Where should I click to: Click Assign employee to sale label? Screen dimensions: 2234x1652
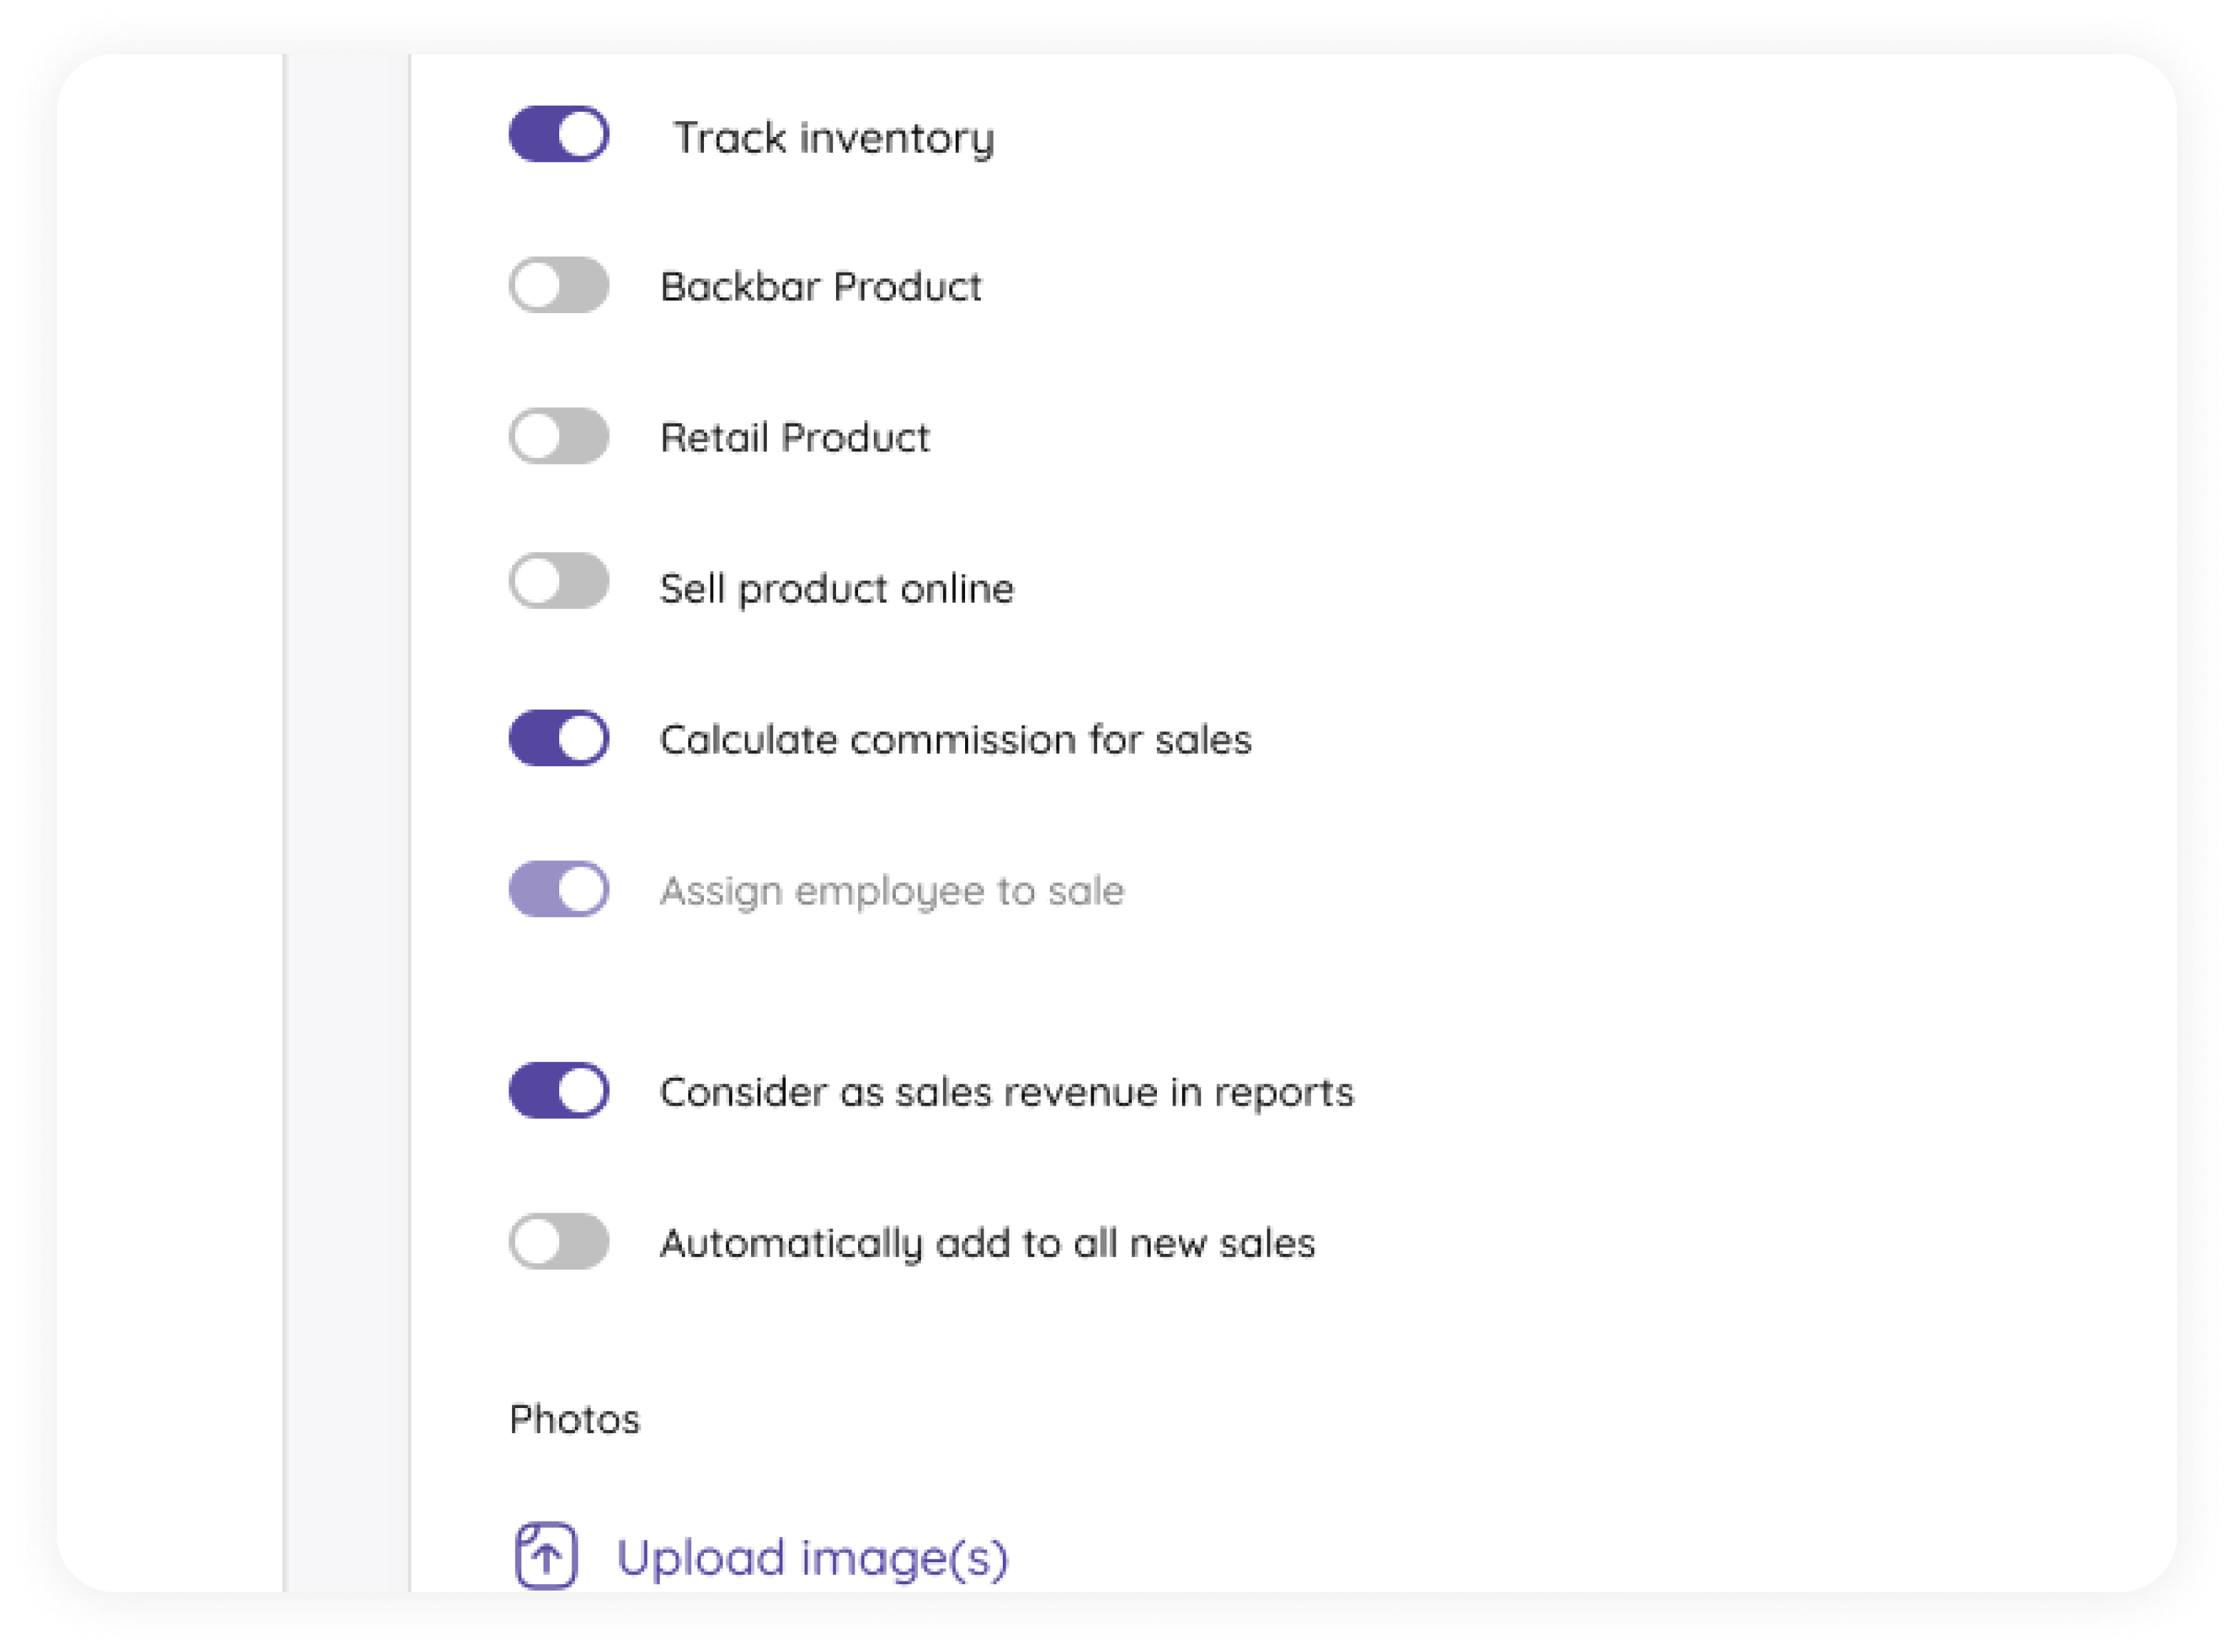click(x=892, y=891)
